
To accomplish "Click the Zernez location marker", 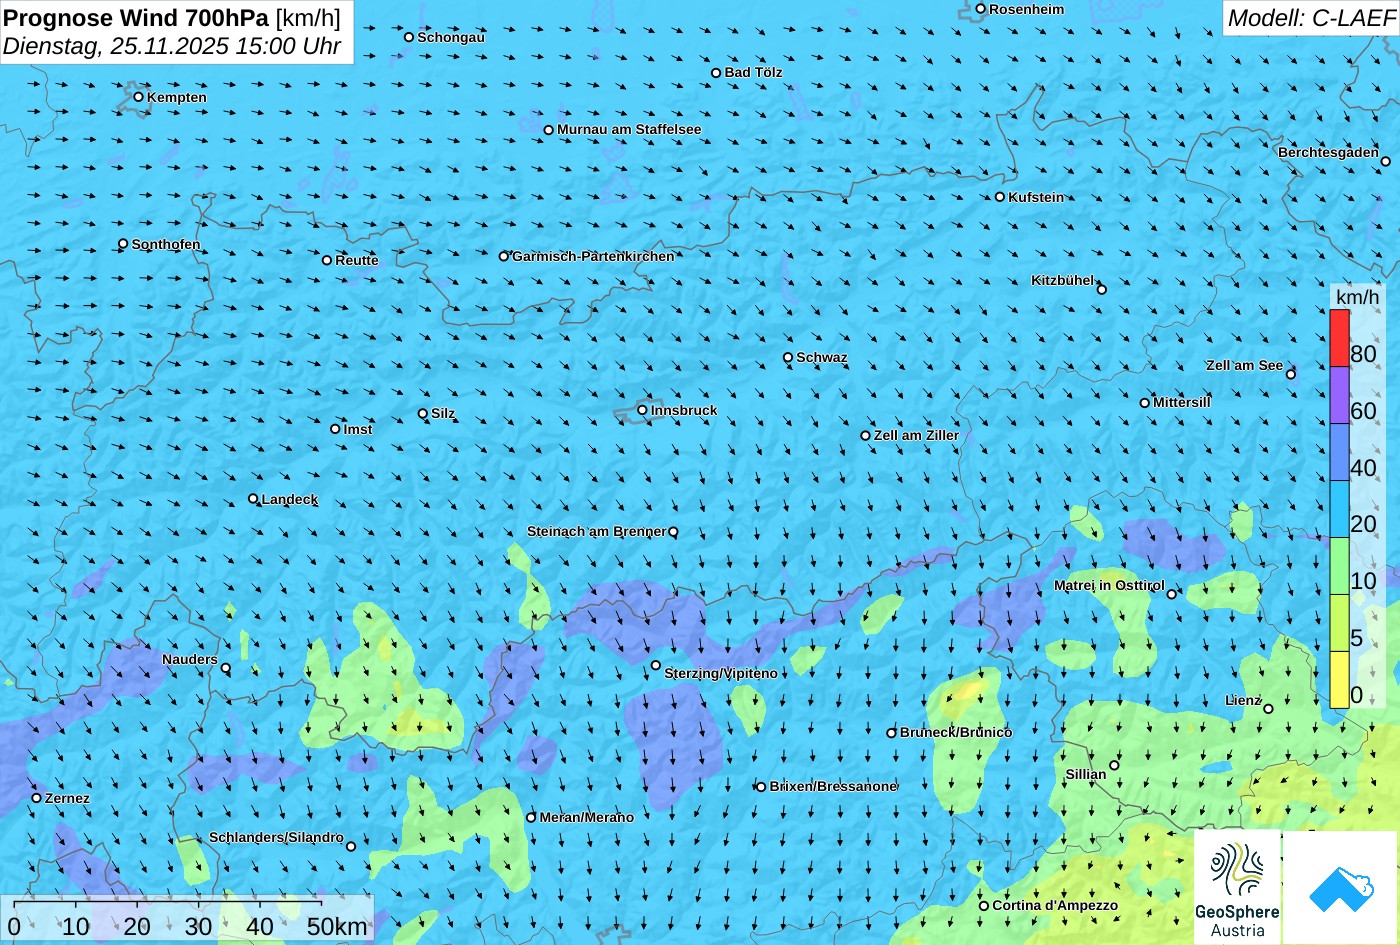I will [x=37, y=798].
